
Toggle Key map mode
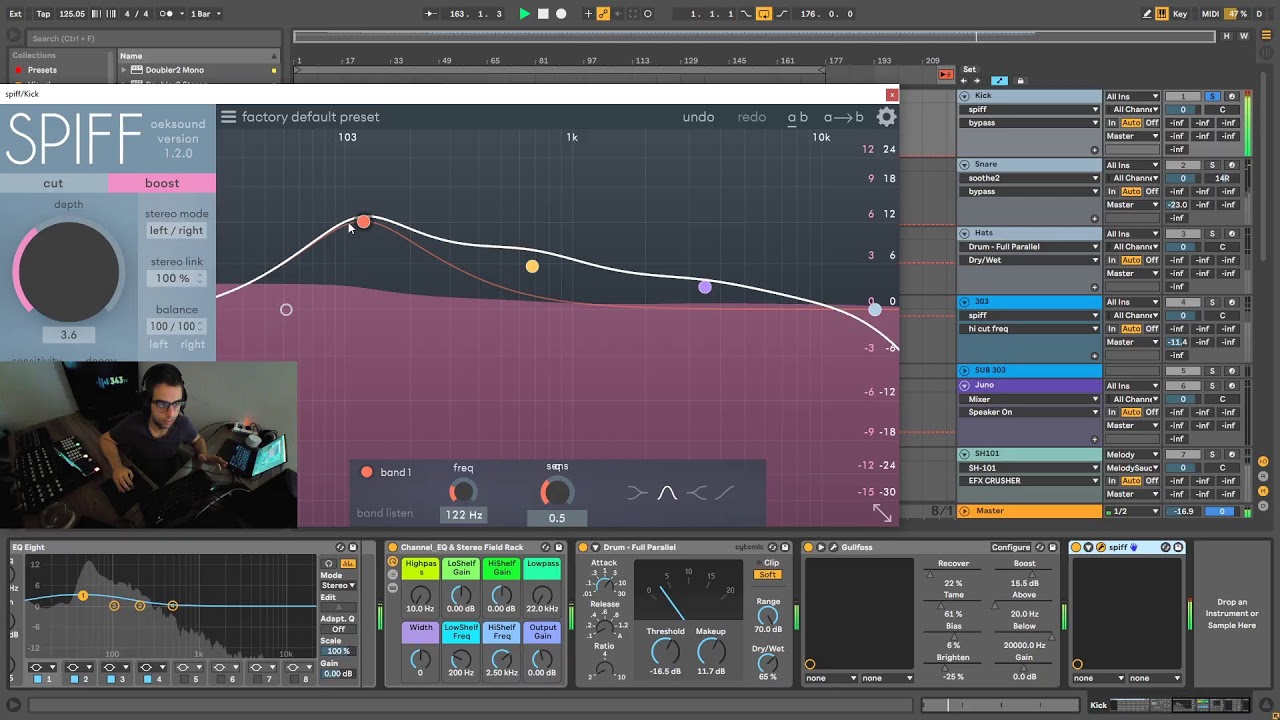pos(1180,14)
